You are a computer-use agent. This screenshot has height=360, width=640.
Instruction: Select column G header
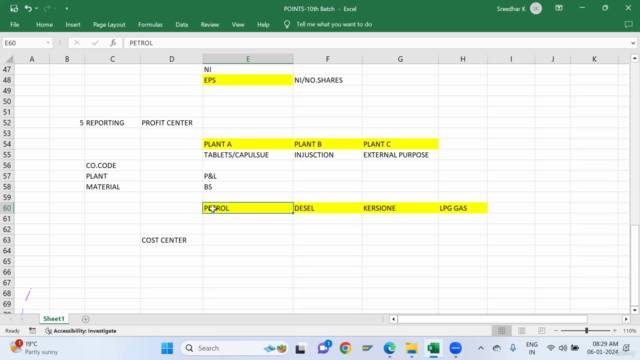[x=400, y=59]
